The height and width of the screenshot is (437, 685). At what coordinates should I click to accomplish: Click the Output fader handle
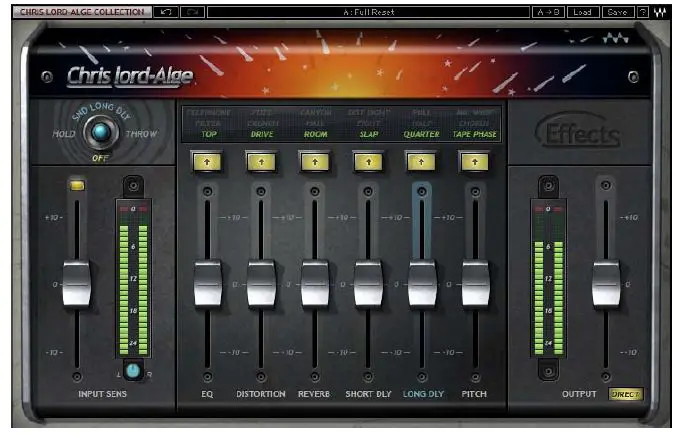606,283
